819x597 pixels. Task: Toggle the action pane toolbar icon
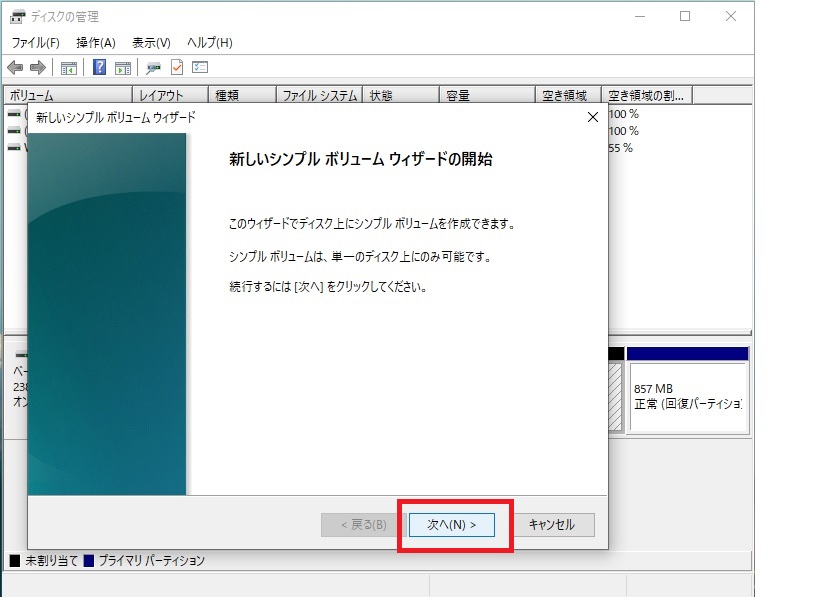pos(123,68)
